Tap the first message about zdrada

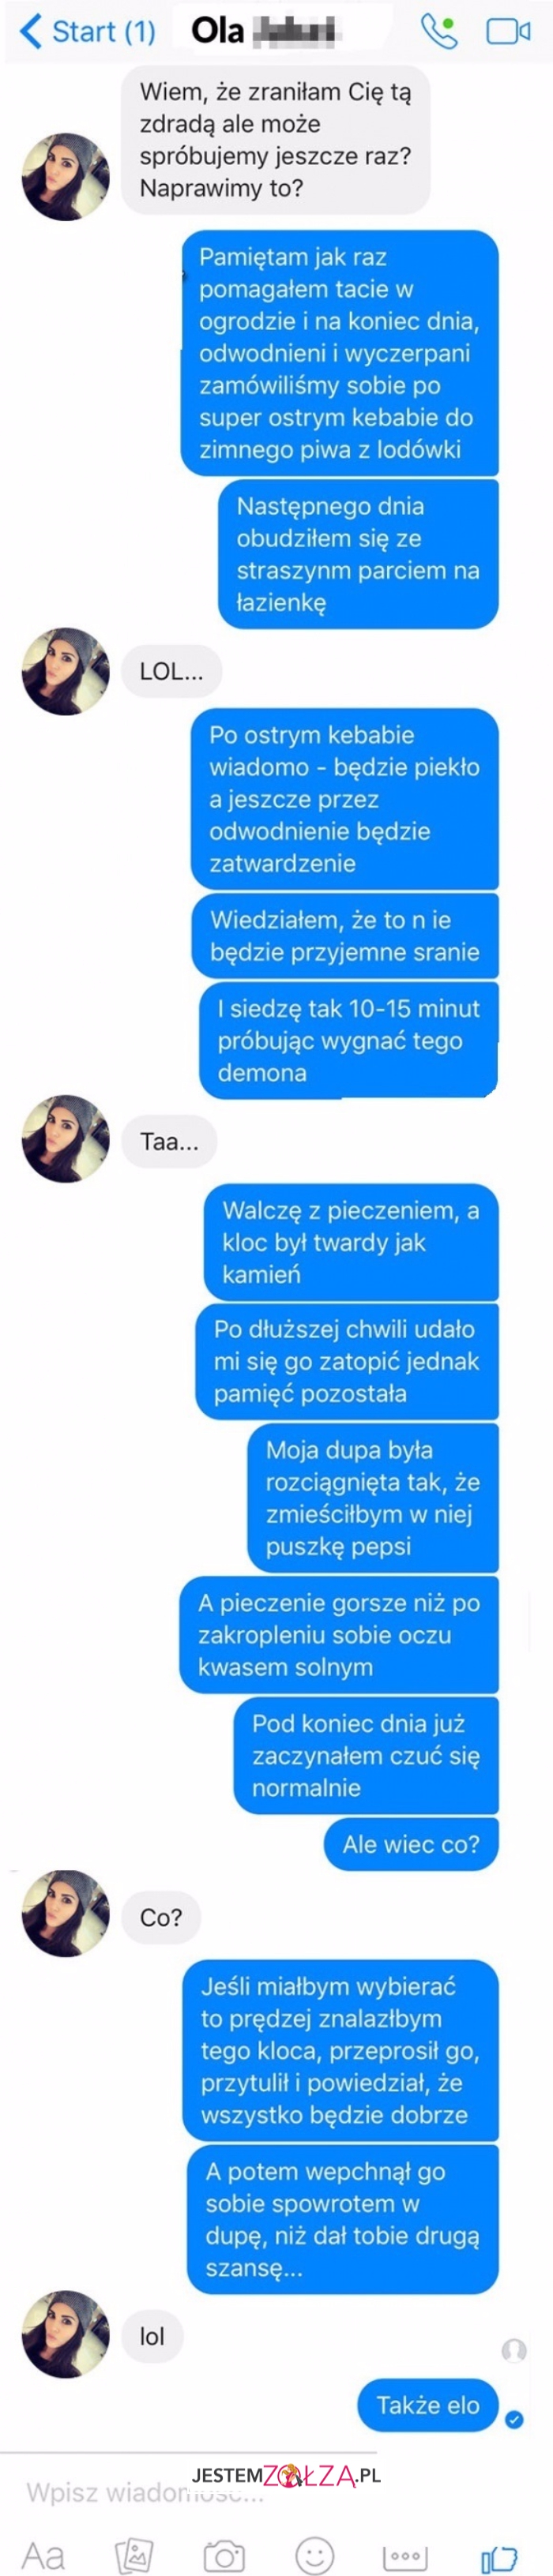click(276, 140)
